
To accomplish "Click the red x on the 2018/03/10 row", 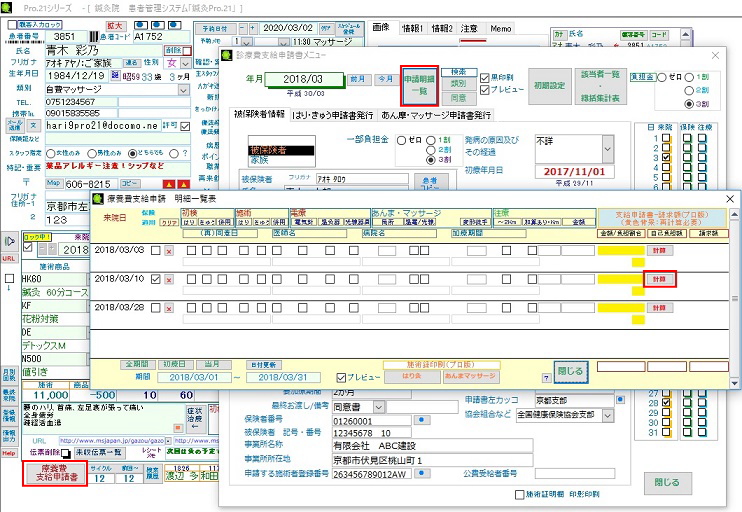I will pyautogui.click(x=169, y=280).
